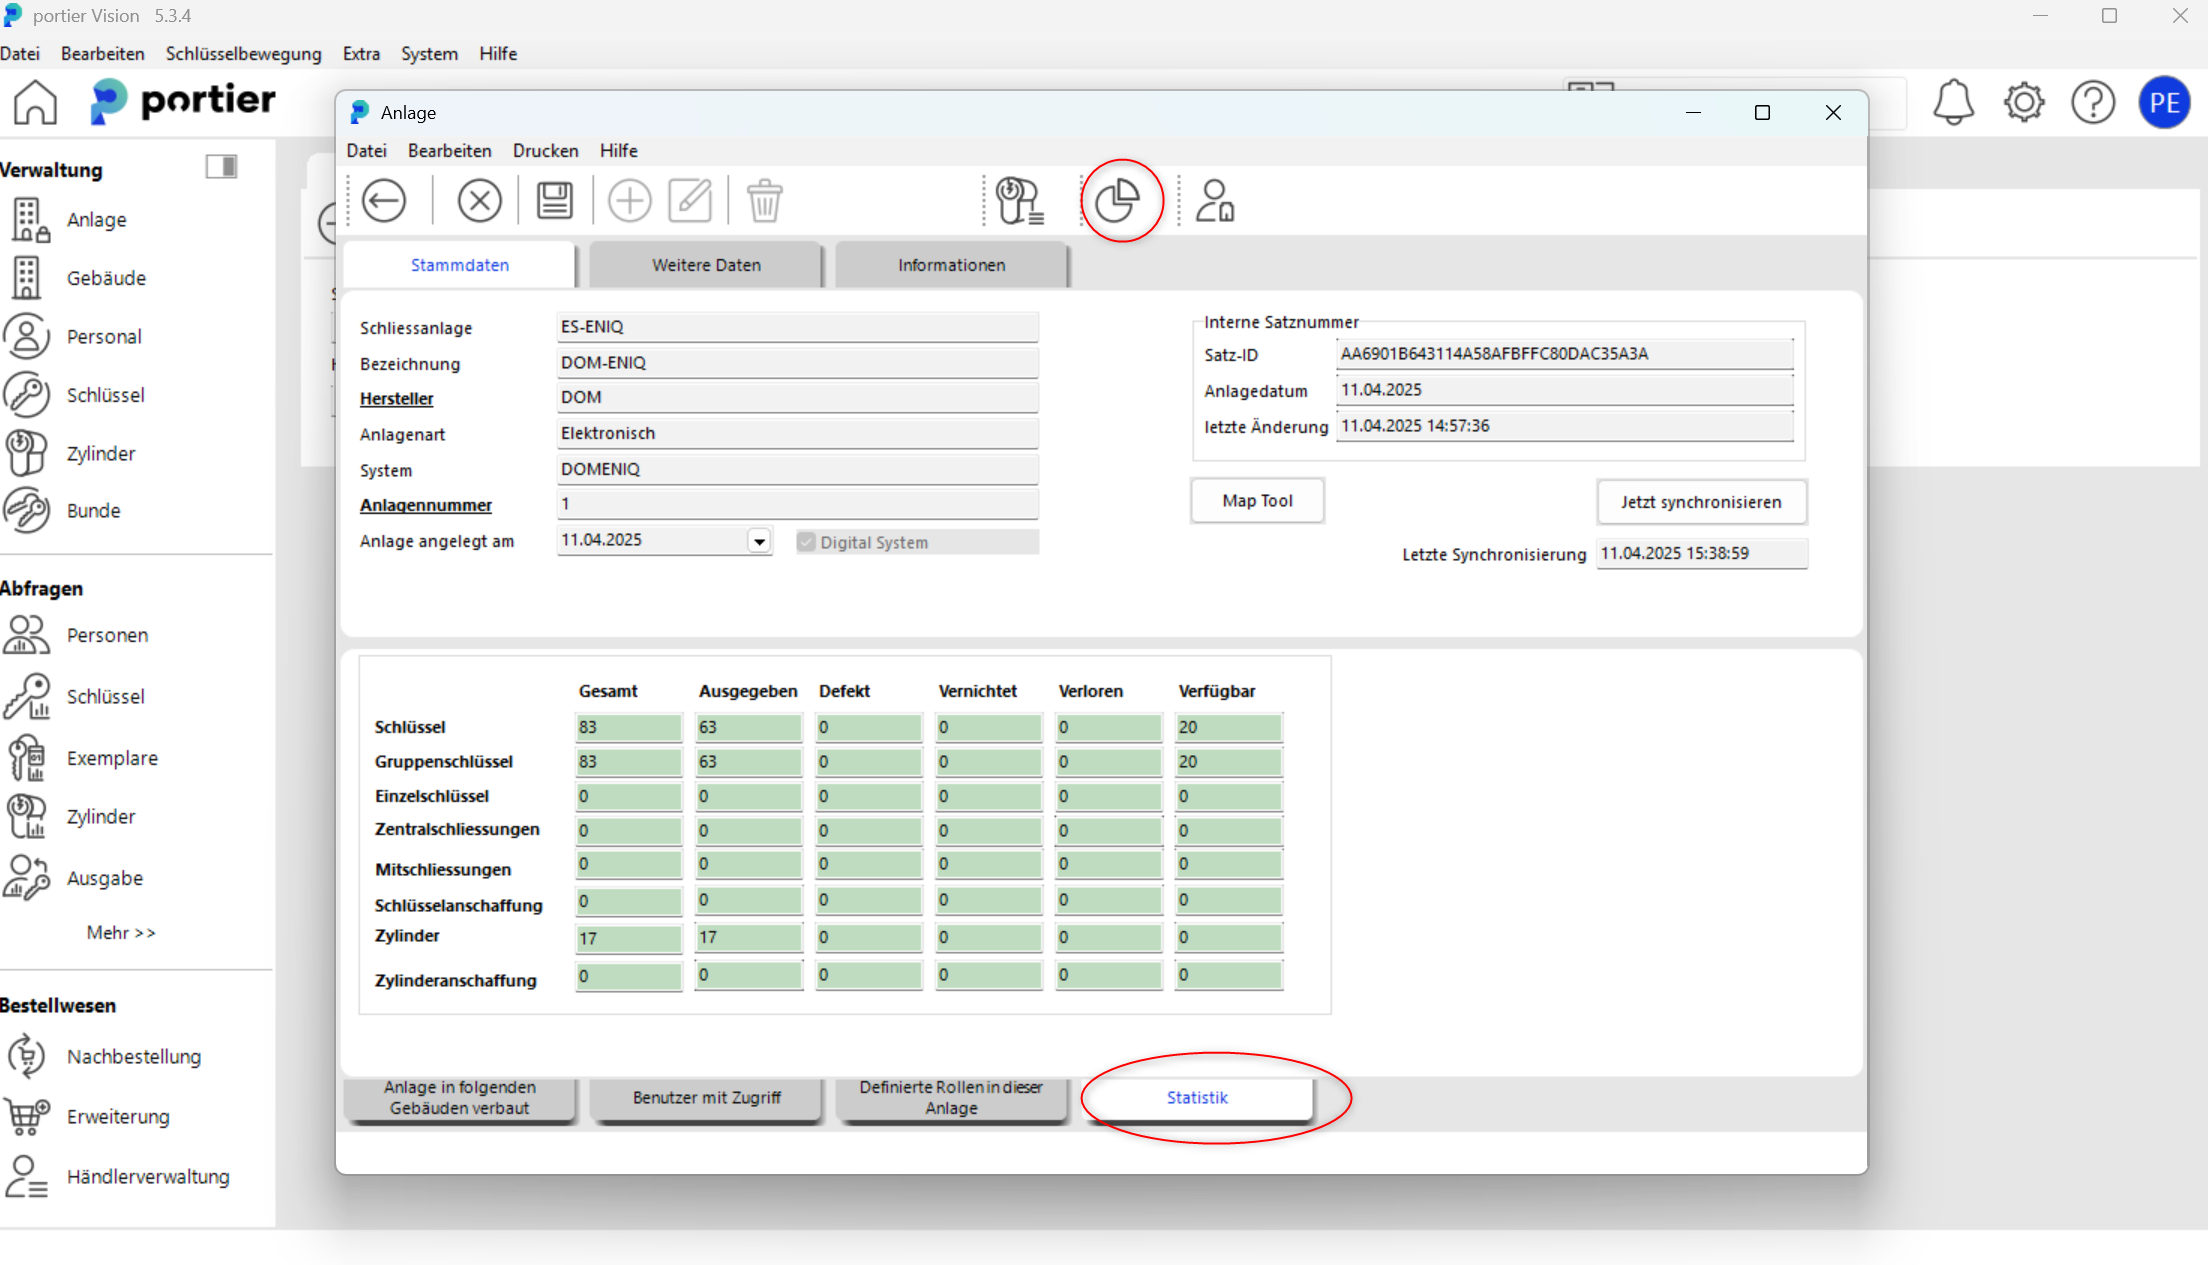
Task: Click the Hersteller underlined label link
Action: tap(396, 398)
